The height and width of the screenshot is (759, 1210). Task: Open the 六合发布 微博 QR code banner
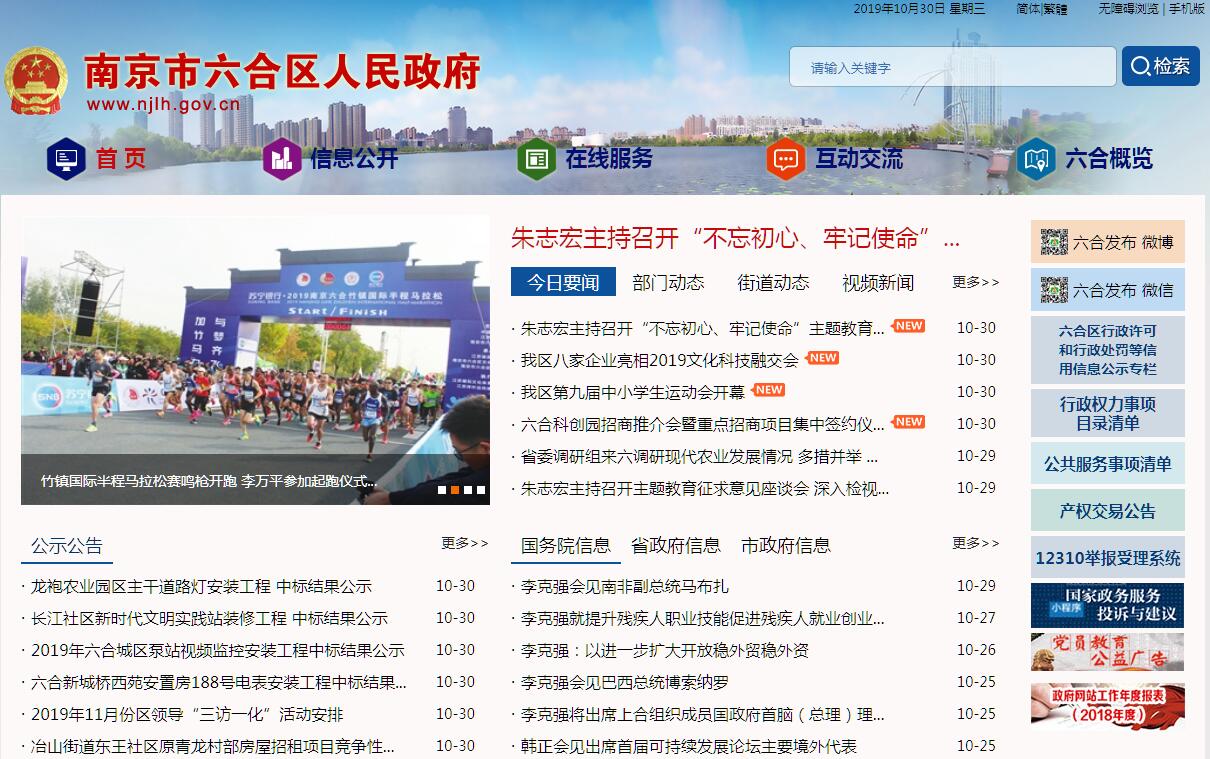[x=1107, y=242]
